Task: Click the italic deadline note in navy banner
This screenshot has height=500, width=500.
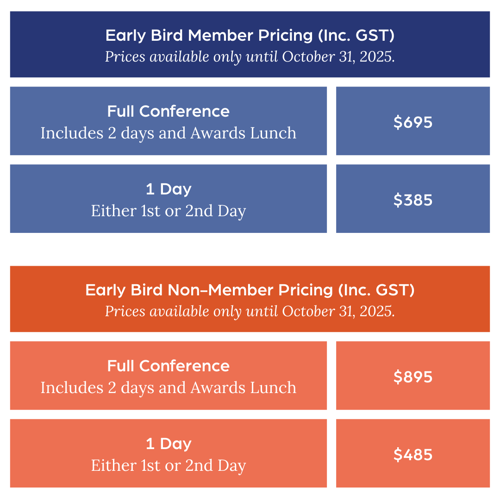Action: pyautogui.click(x=250, y=57)
